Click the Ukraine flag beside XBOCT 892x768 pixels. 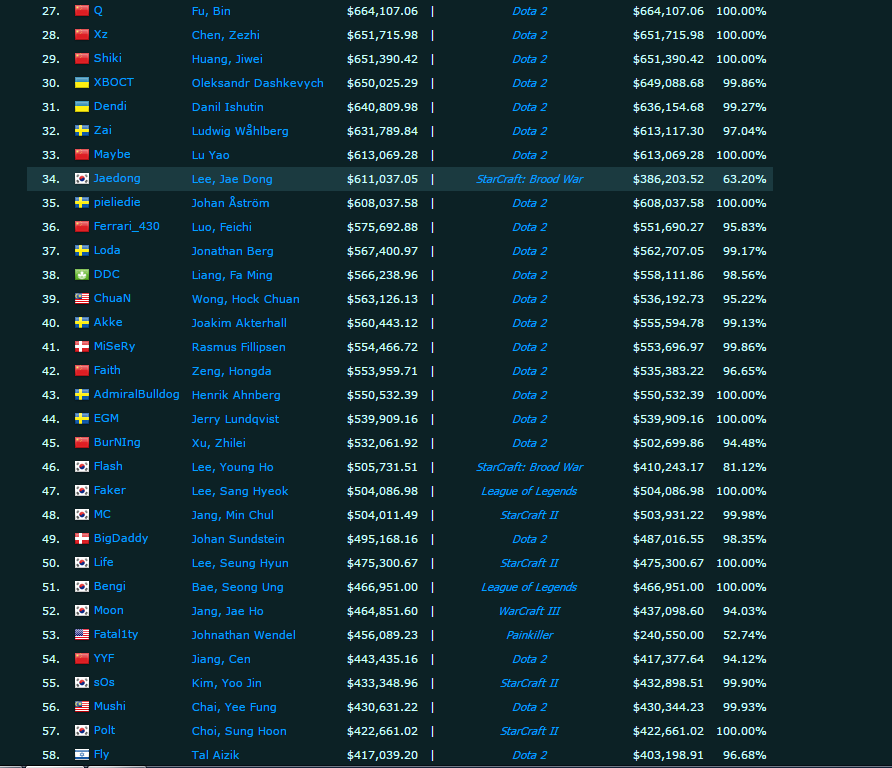[x=82, y=82]
